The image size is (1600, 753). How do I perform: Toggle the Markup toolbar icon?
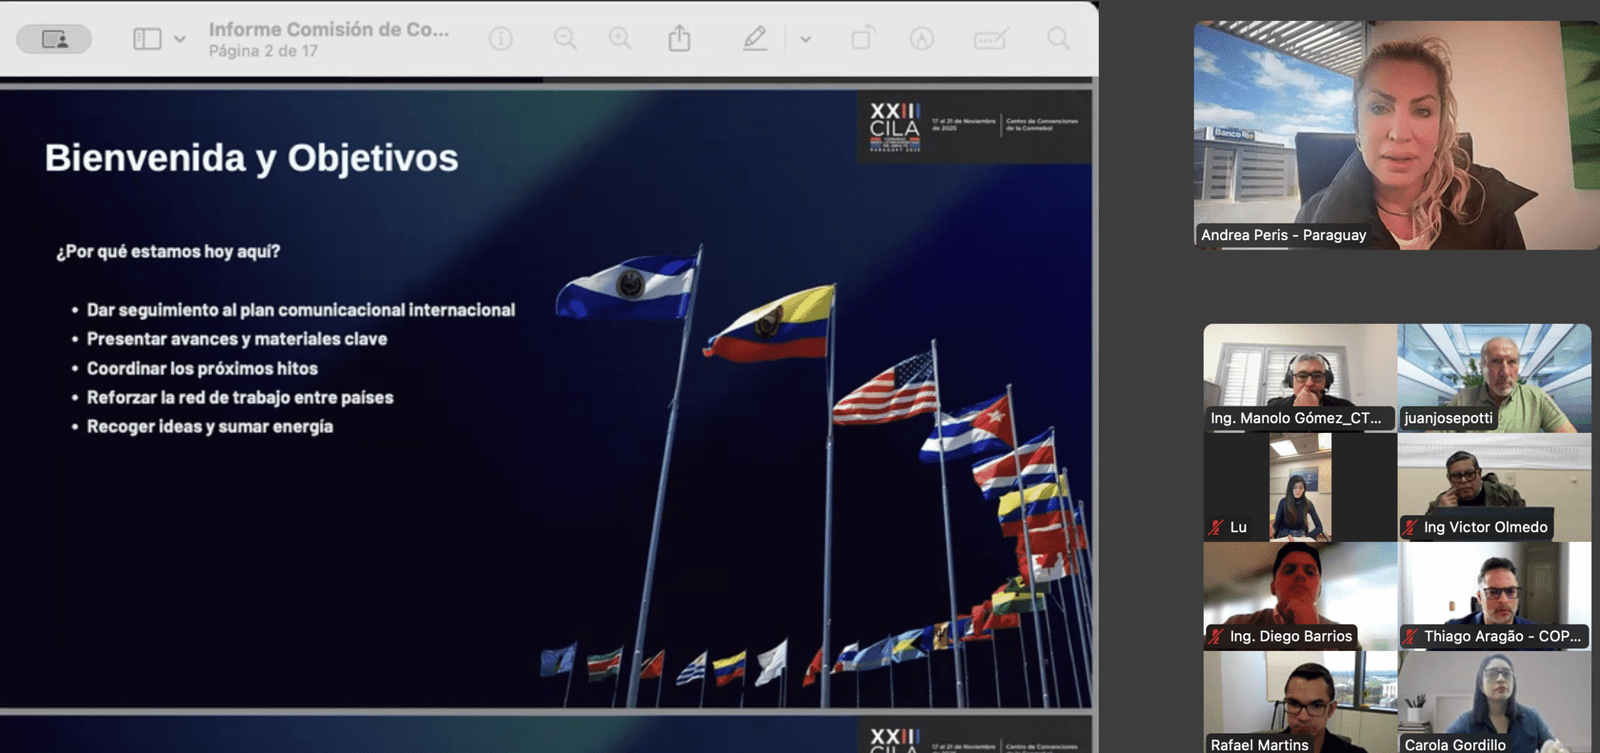coord(921,39)
